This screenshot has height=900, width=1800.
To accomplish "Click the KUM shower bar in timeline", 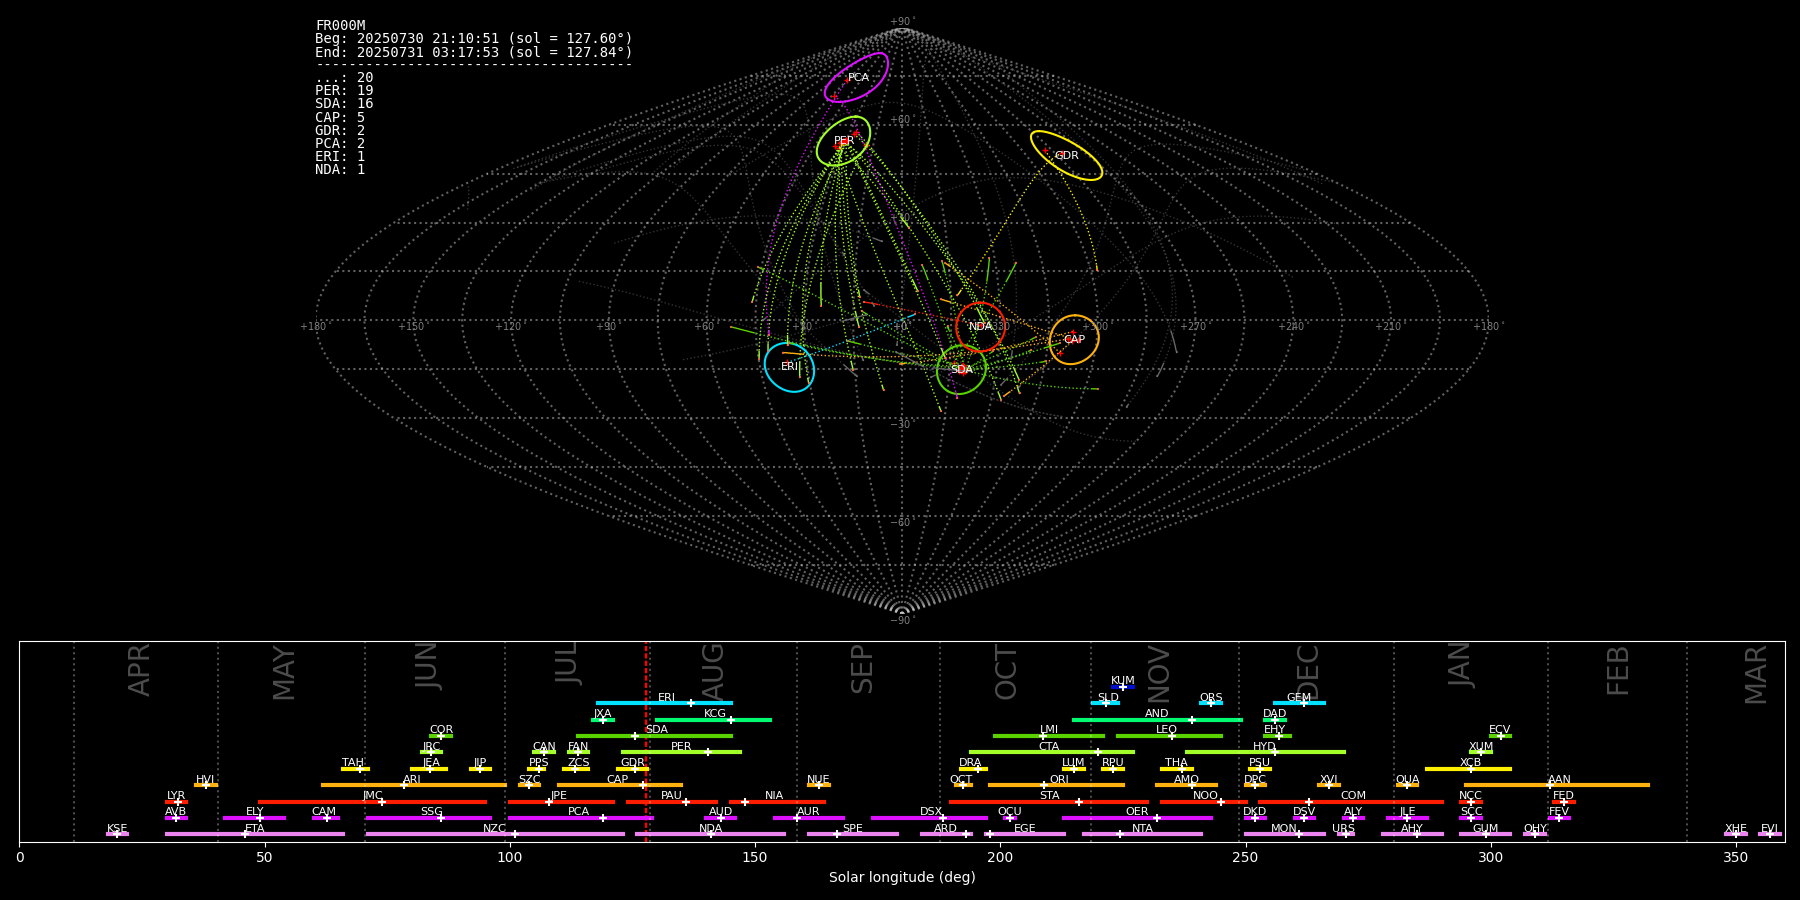I will coord(1123,687).
